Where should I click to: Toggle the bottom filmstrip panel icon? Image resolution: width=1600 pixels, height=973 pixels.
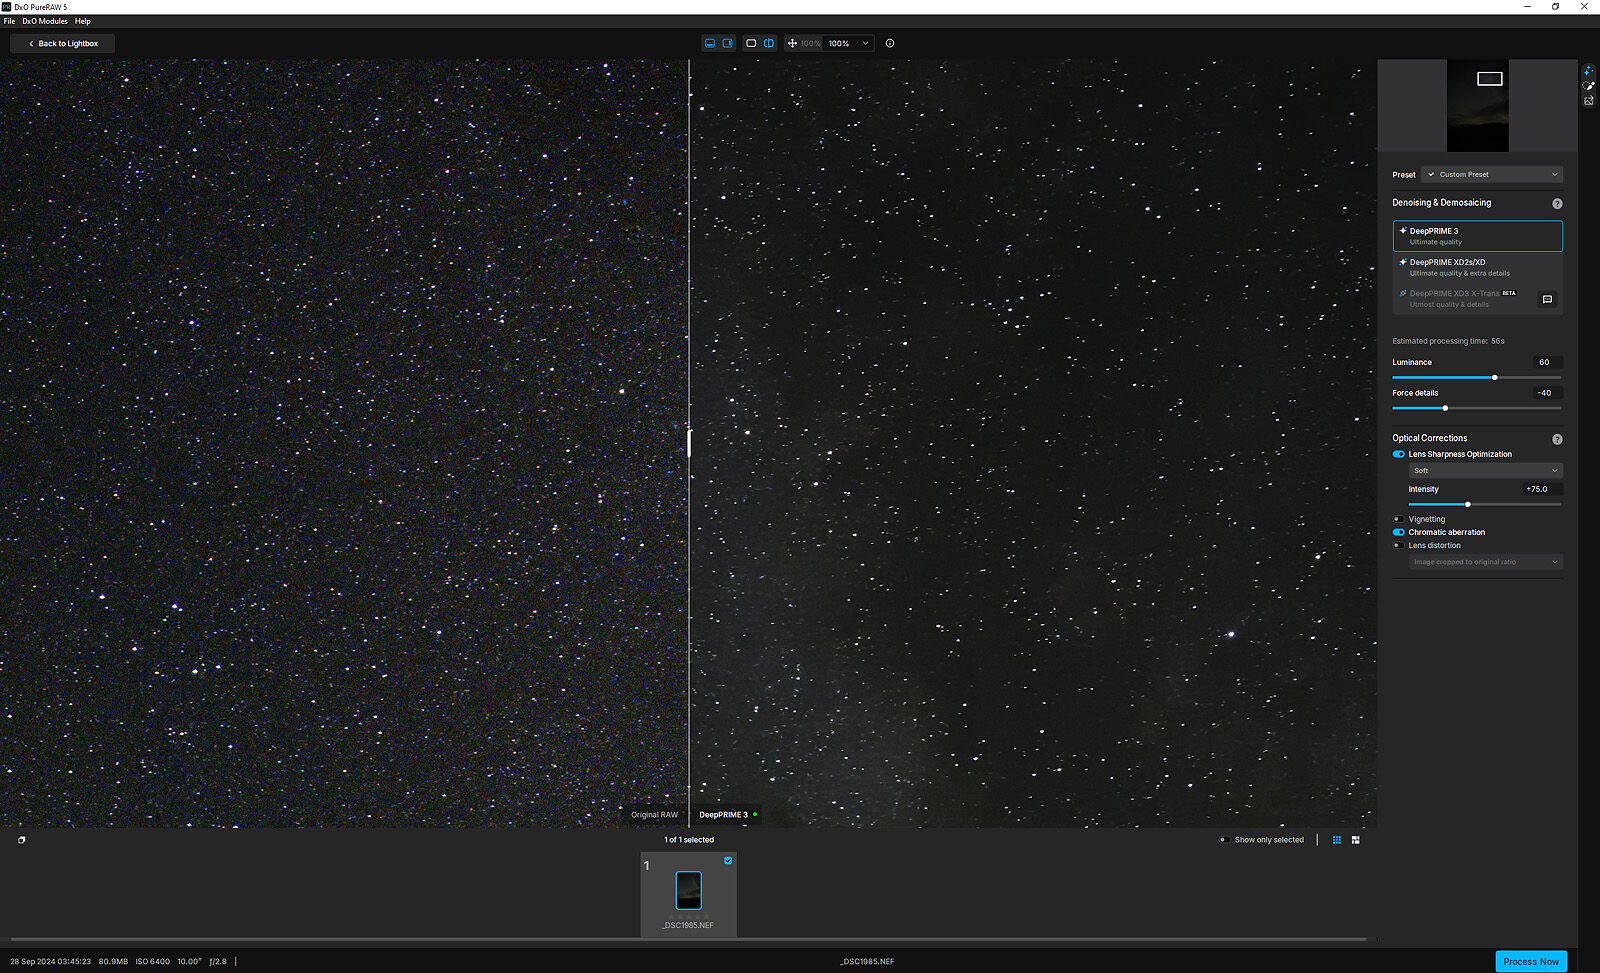pos(710,43)
